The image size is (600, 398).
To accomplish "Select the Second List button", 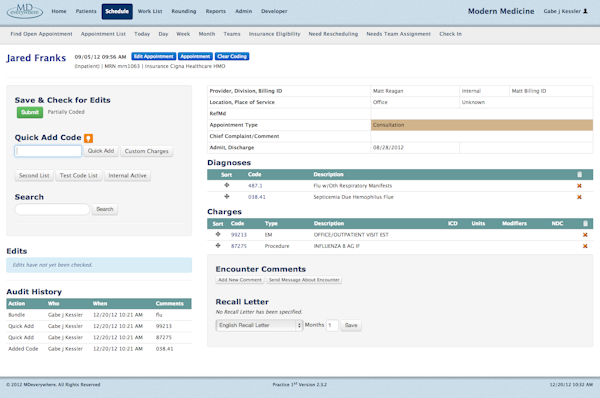I will [x=34, y=176].
